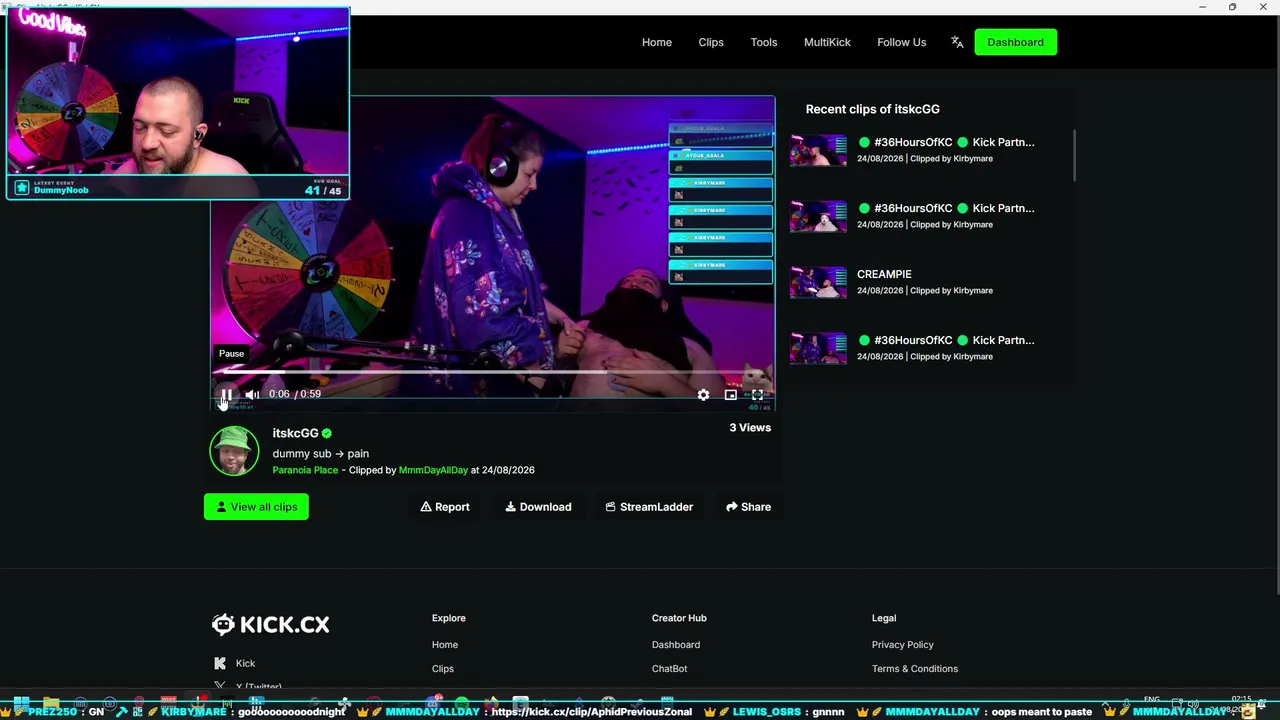Image resolution: width=1280 pixels, height=720 pixels.
Task: Open the second #36HoursOfKC clip thumbnail
Action: pyautogui.click(x=818, y=216)
